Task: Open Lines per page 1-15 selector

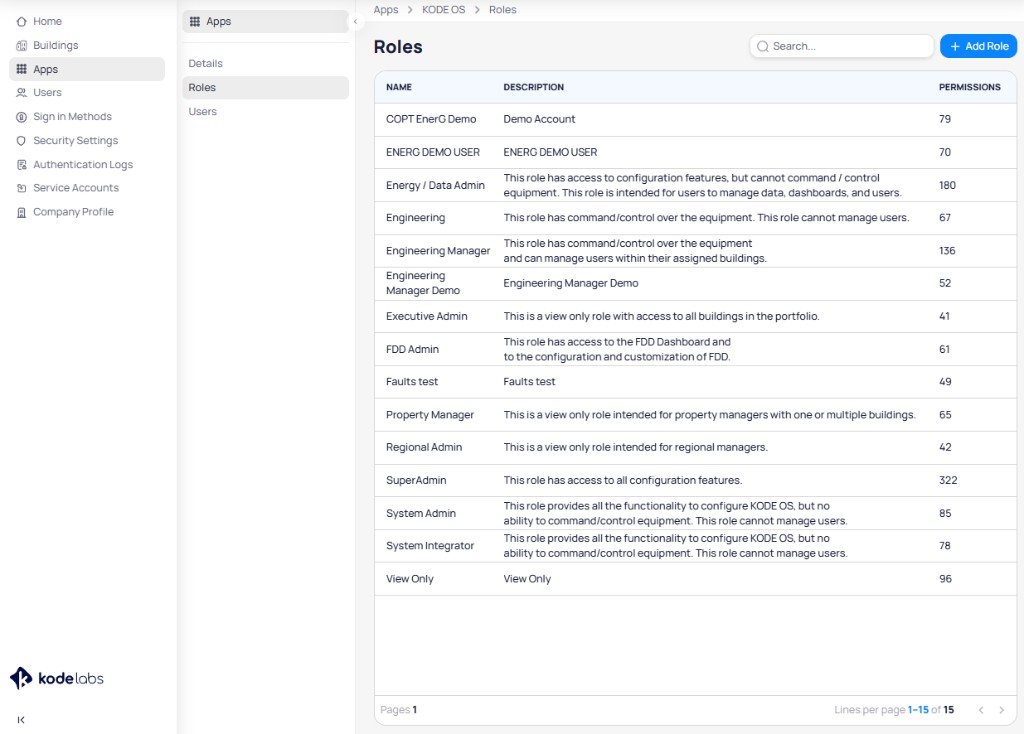Action: [x=918, y=710]
